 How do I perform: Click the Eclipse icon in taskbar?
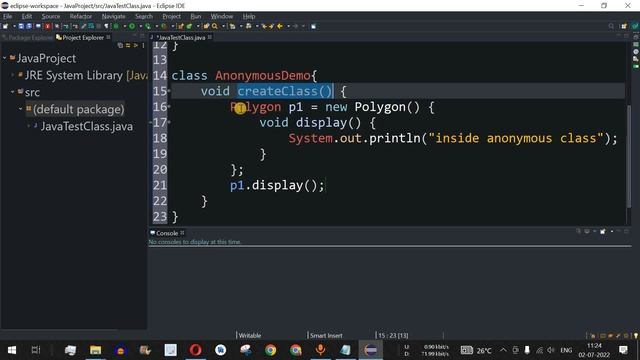[x=371, y=350]
